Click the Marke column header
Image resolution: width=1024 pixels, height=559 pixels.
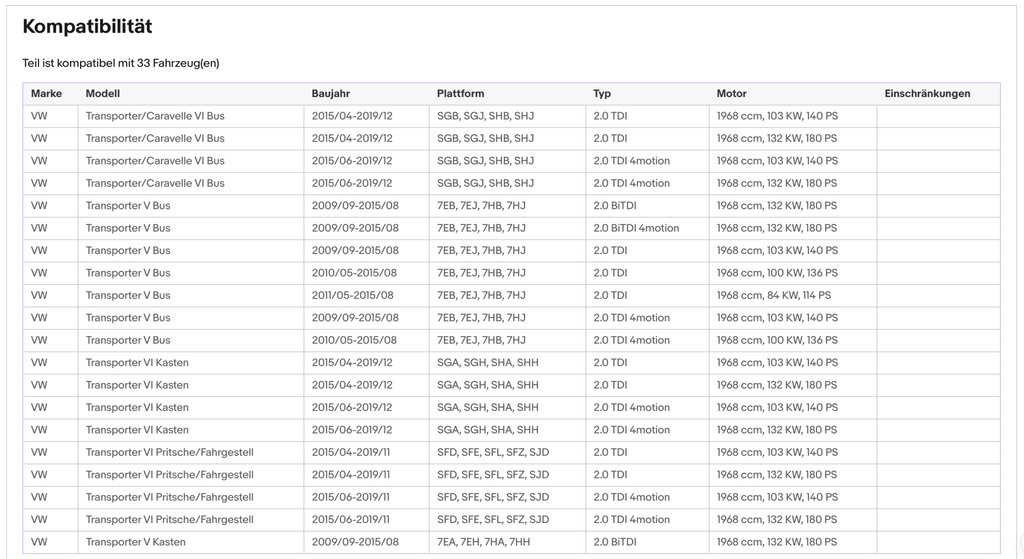[46, 93]
